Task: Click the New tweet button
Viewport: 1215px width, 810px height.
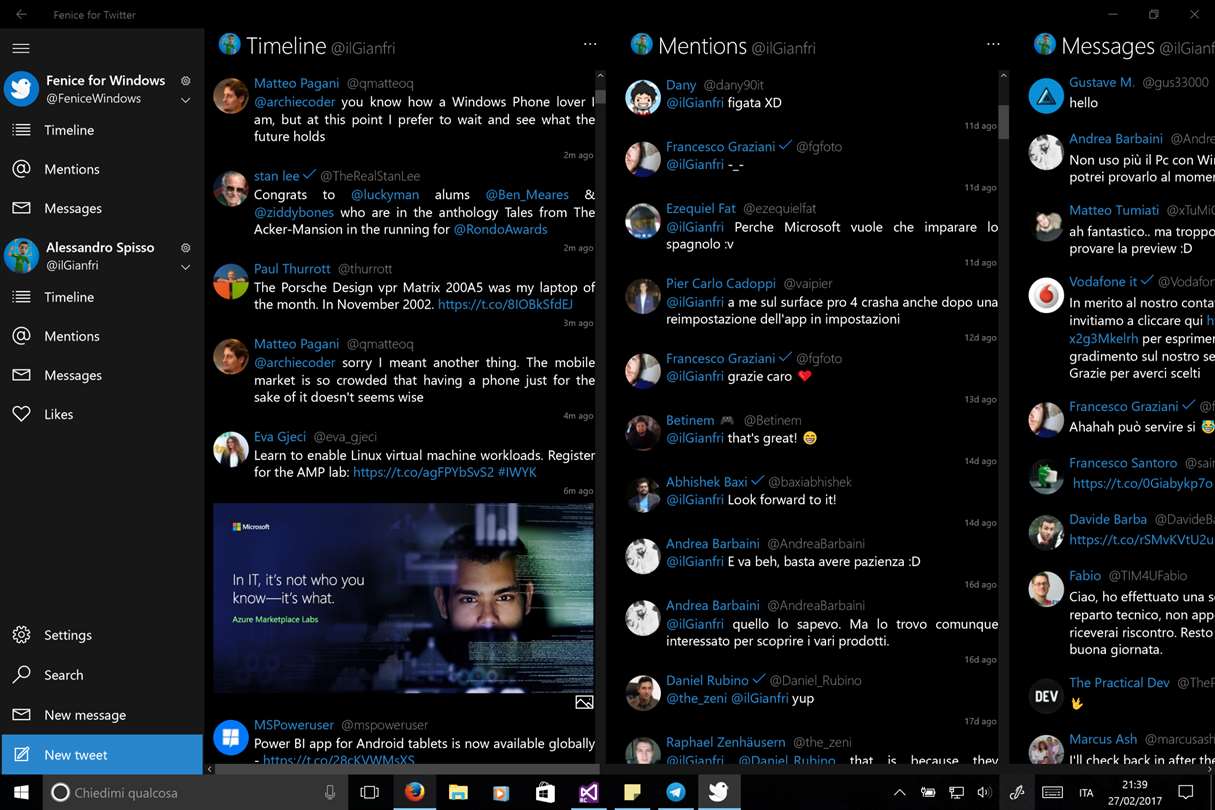Action: 102,755
